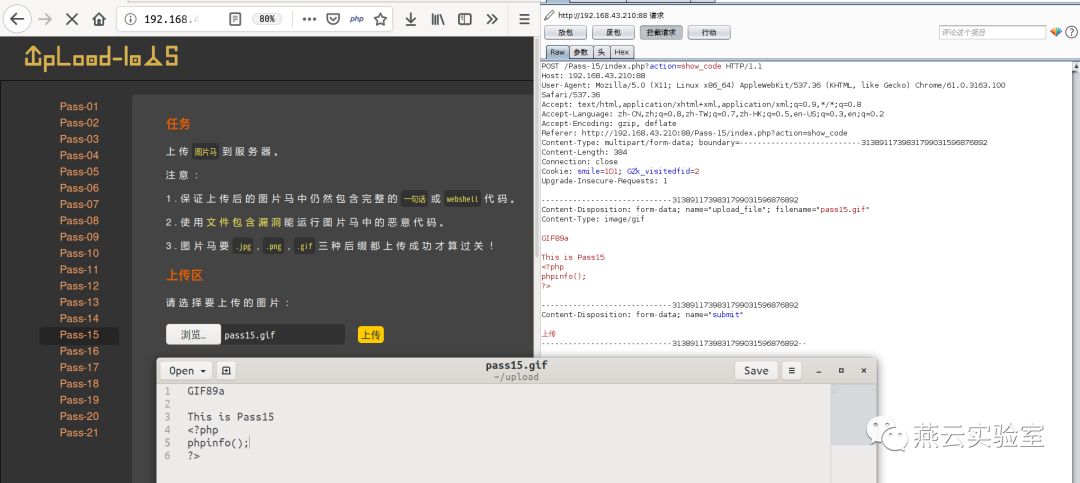
Task: Open Pass-03 in sidebar
Action: (x=79, y=139)
